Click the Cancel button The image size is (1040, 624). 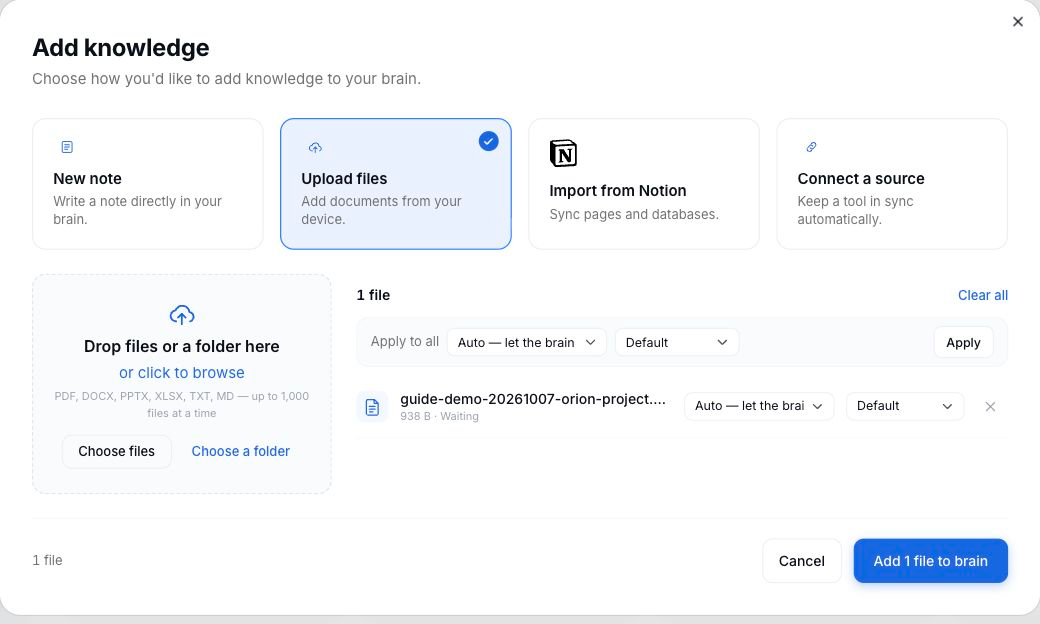click(802, 561)
